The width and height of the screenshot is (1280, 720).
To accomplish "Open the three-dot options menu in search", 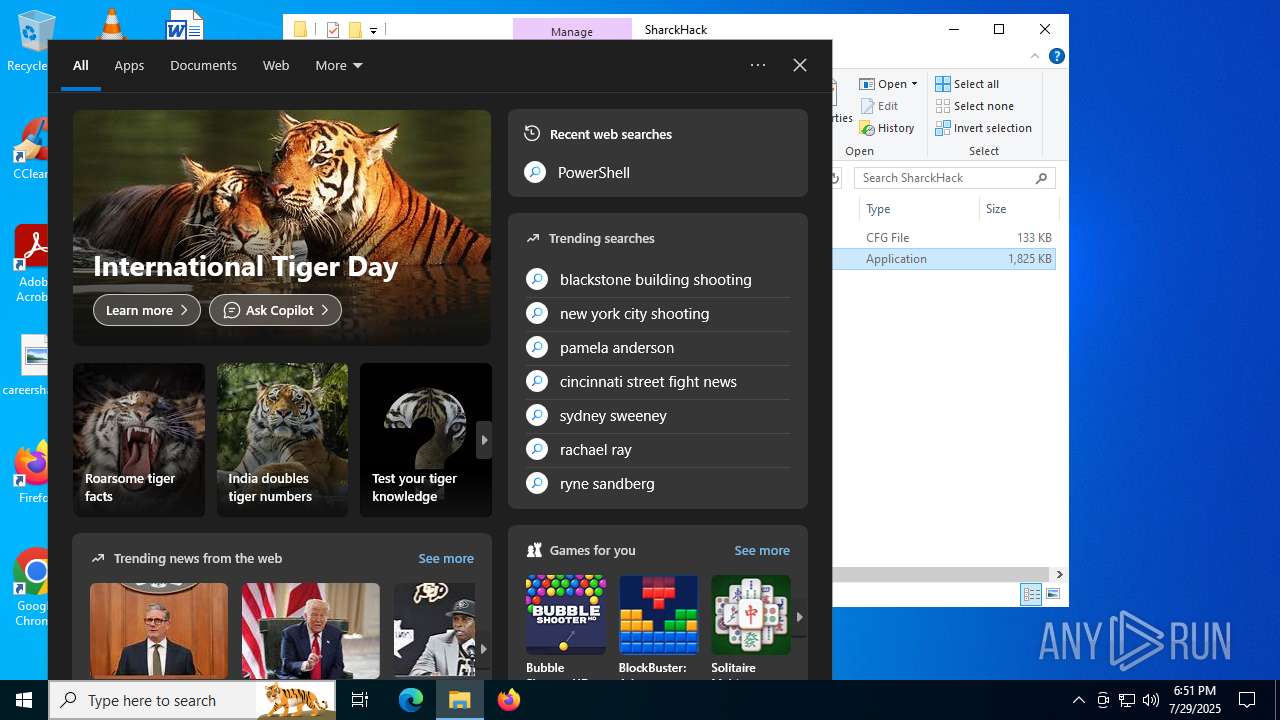I will pos(758,65).
